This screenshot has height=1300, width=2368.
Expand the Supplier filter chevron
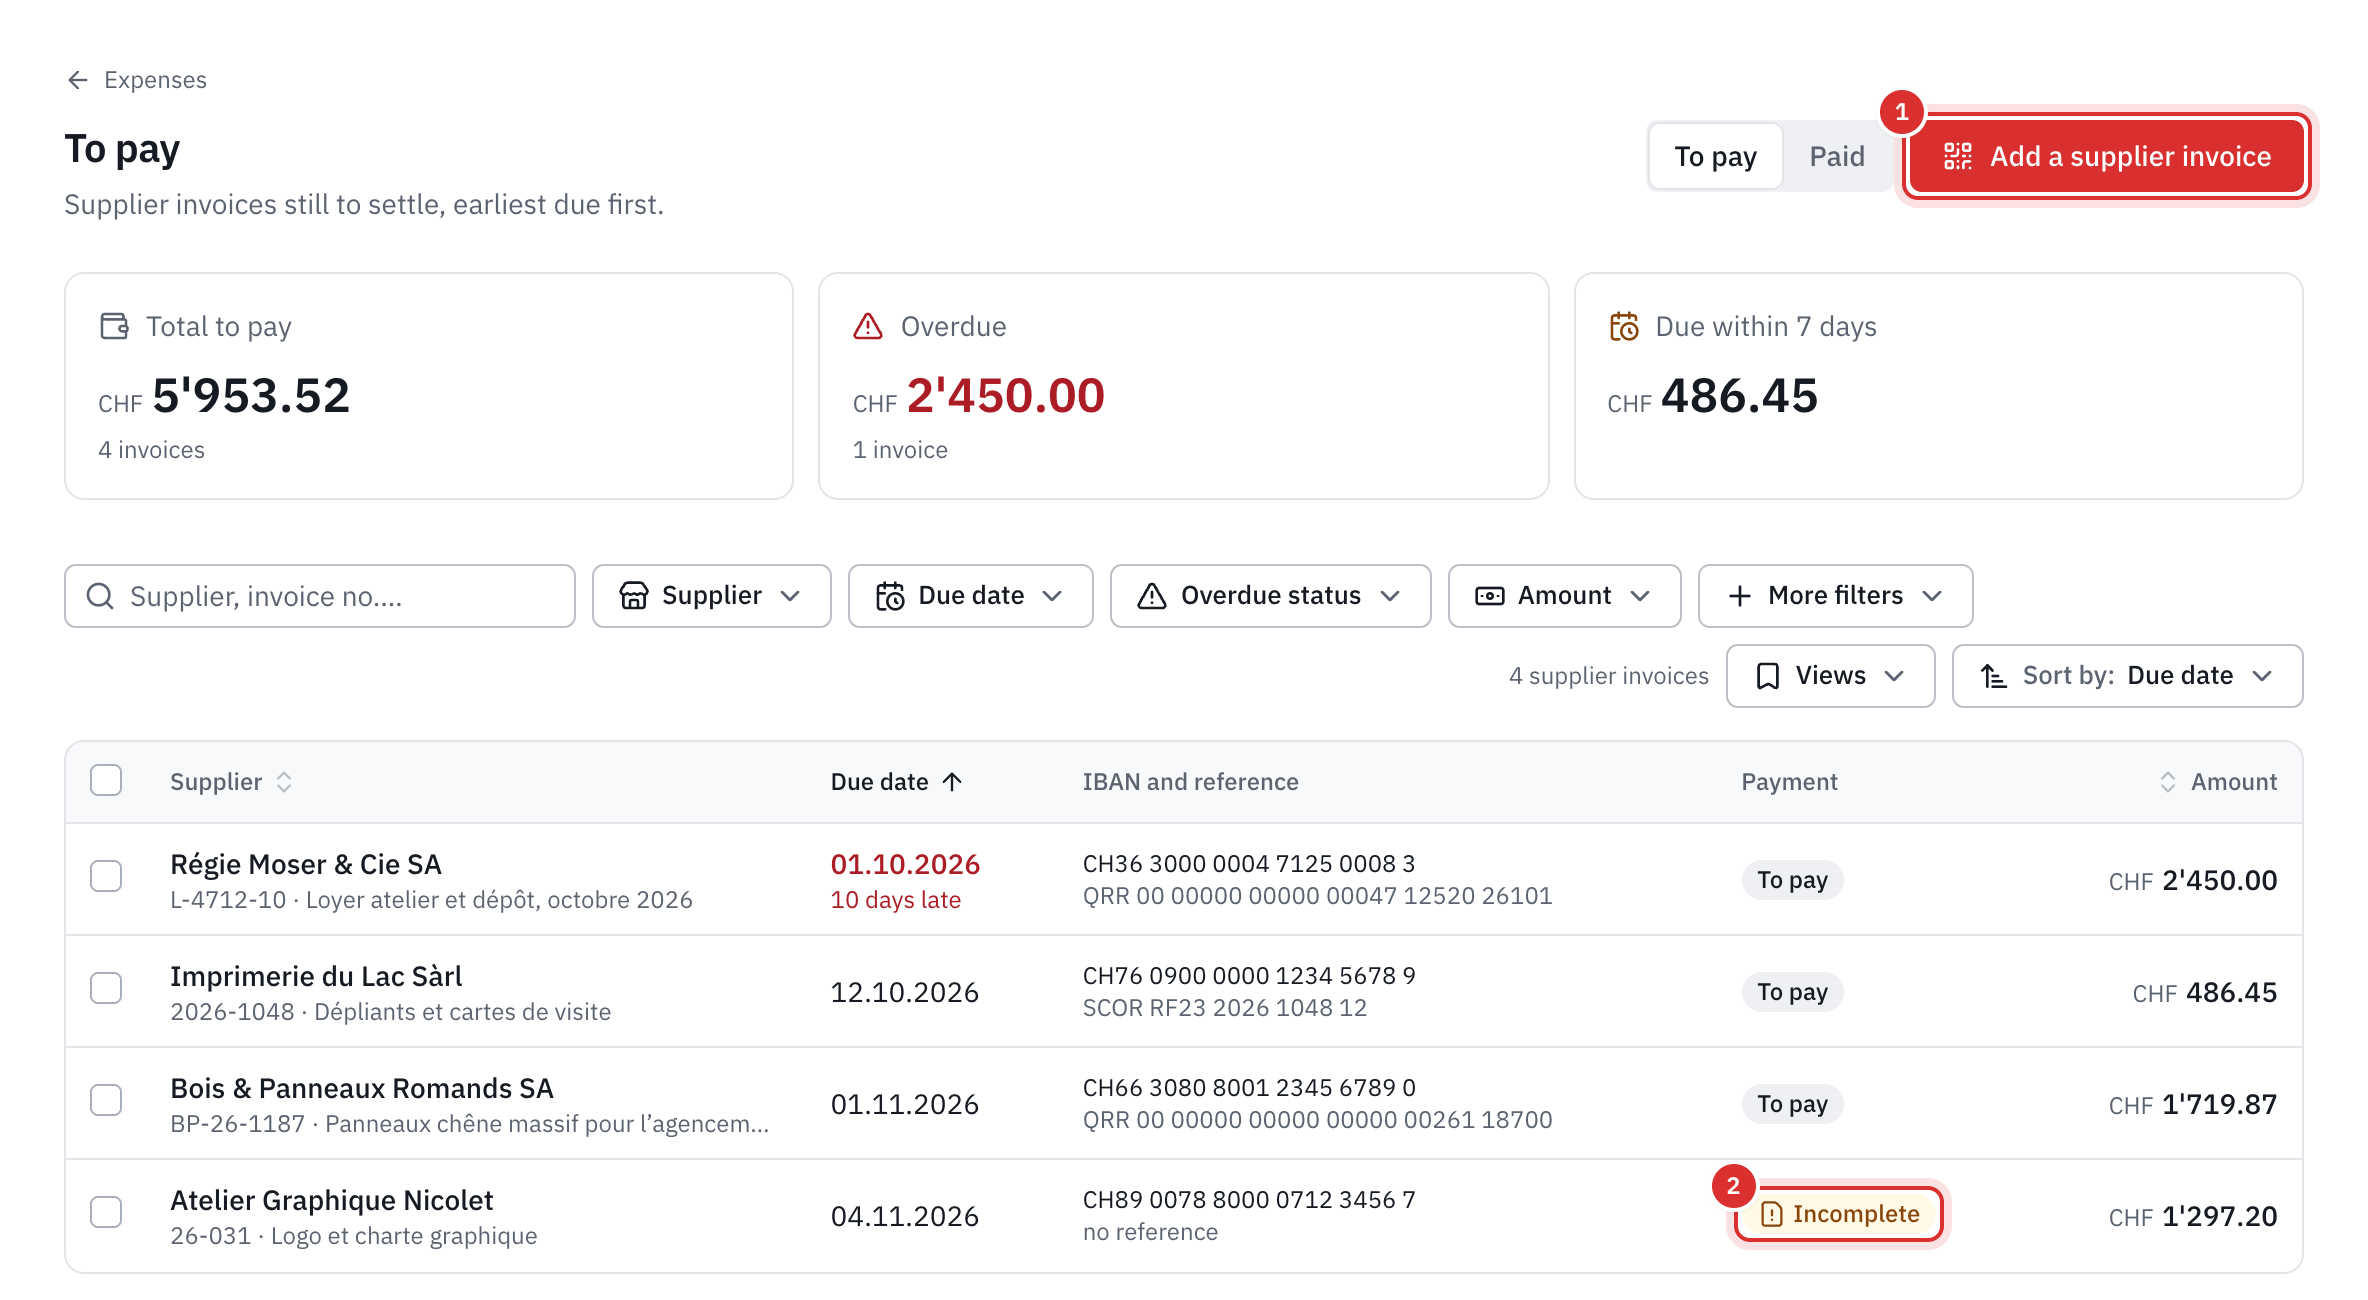click(790, 596)
